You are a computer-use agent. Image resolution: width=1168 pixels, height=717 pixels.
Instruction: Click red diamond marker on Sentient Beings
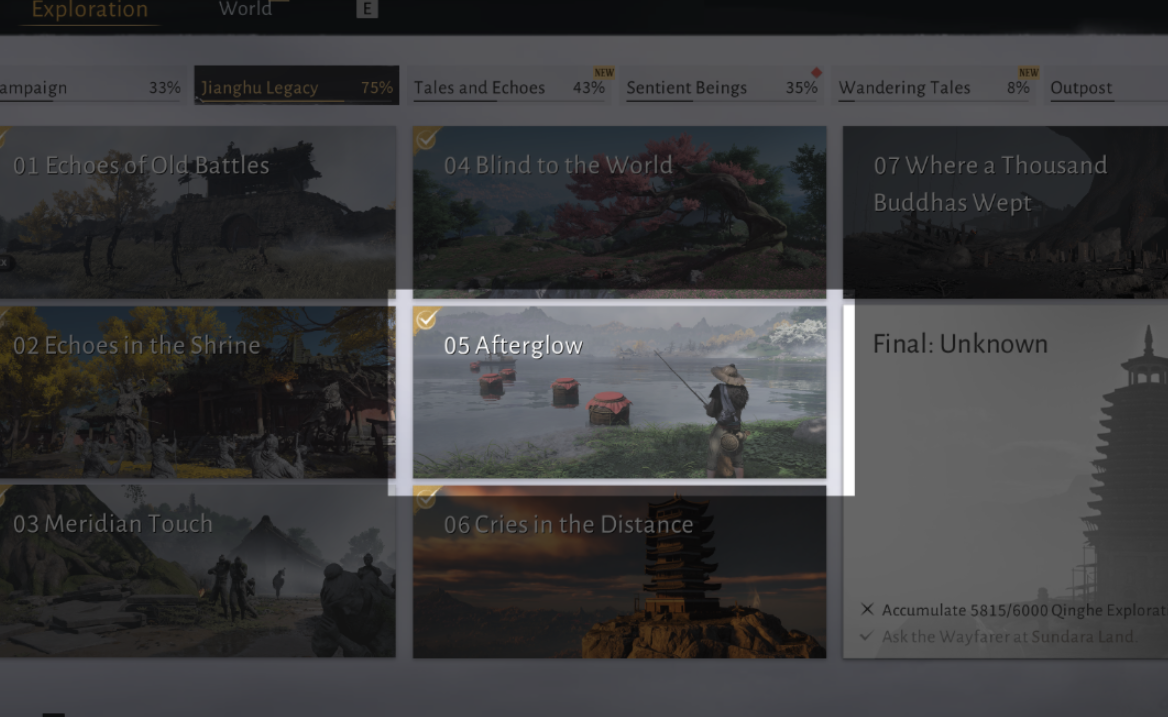pyautogui.click(x=816, y=72)
